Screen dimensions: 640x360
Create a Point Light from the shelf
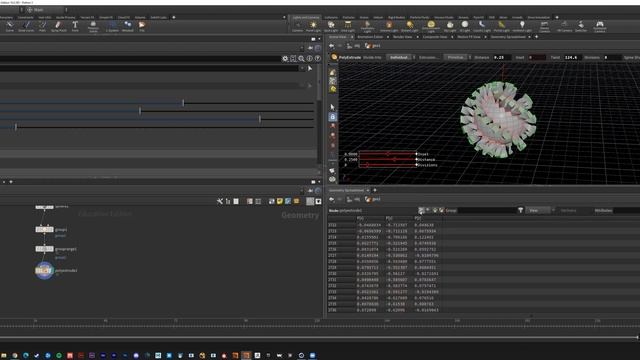(x=313, y=27)
